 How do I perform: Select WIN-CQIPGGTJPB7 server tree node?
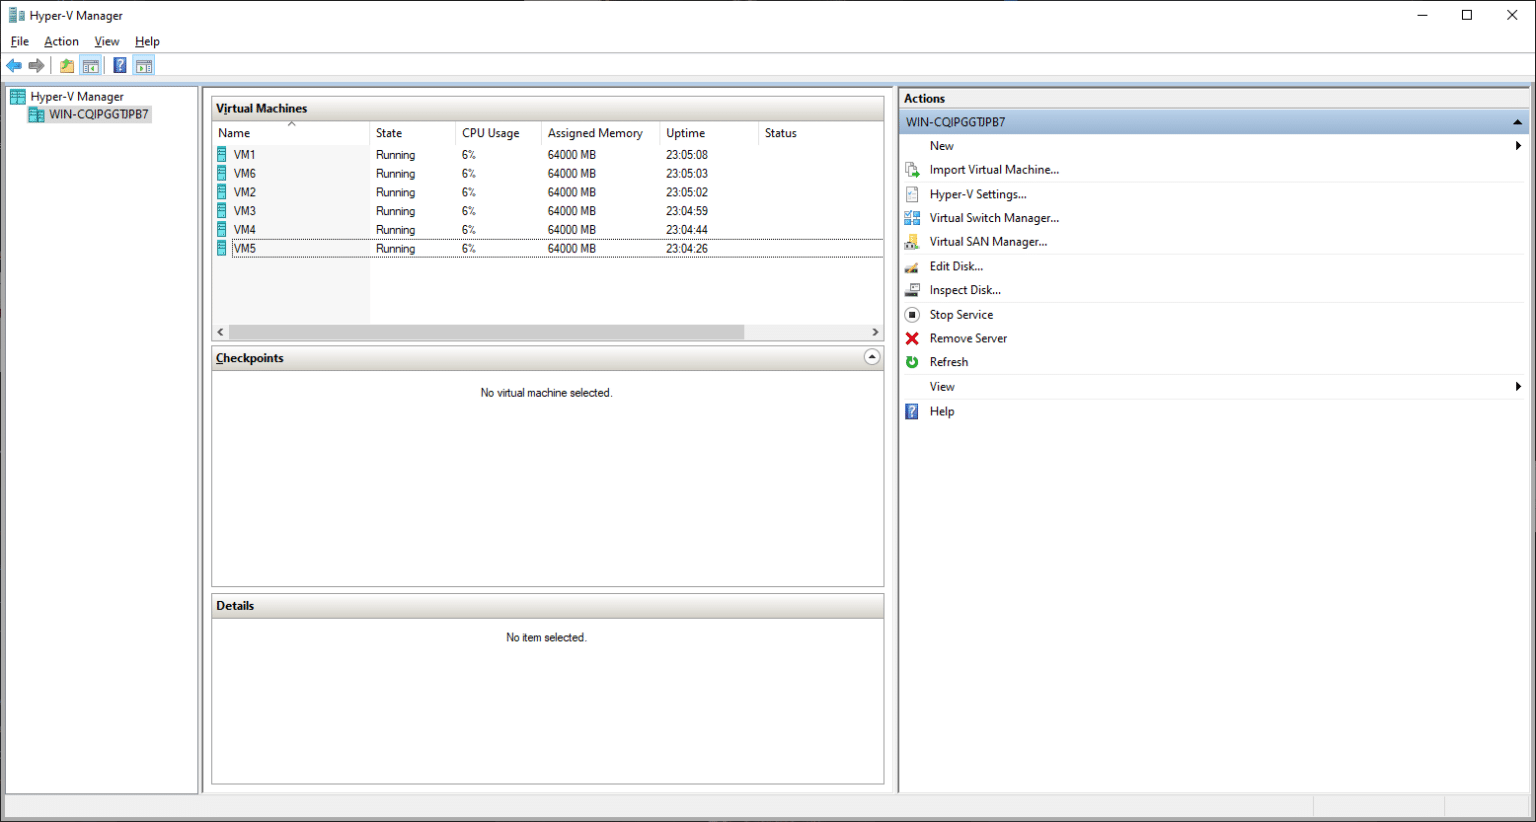tap(99, 115)
